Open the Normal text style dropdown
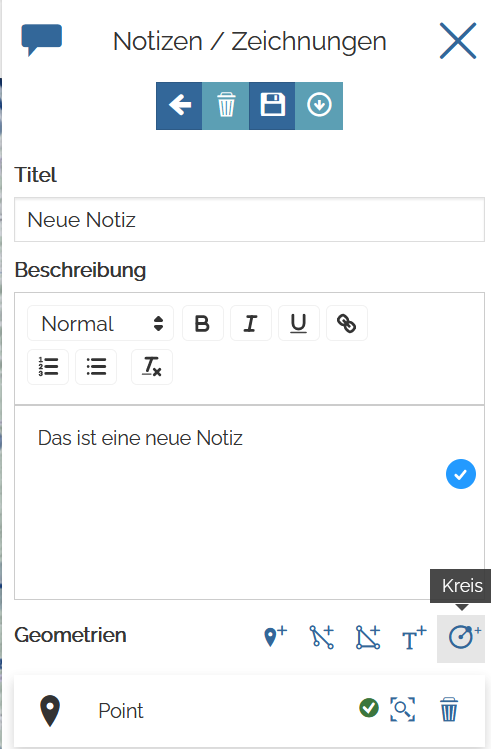491x749 pixels. click(100, 323)
